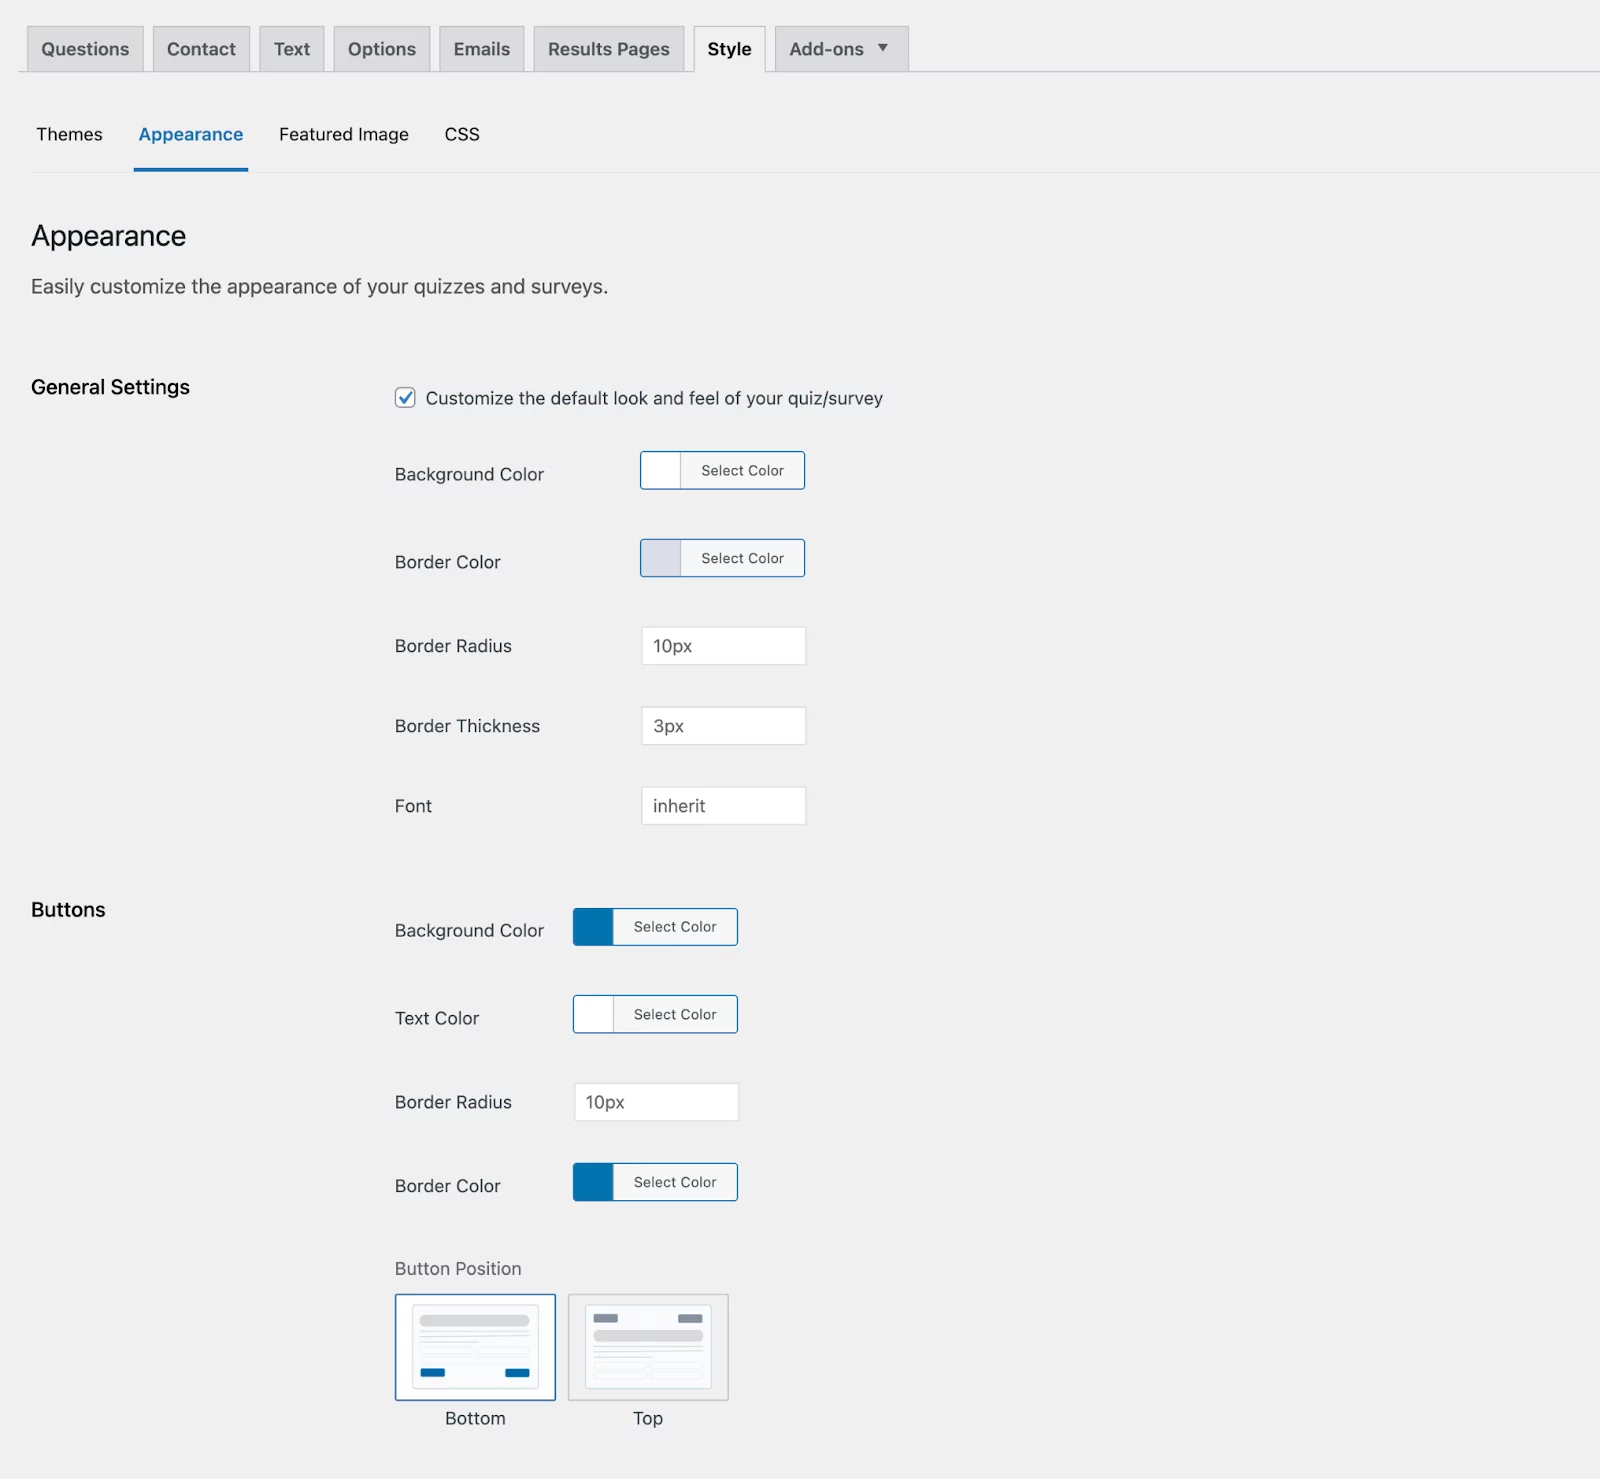1600x1479 pixels.
Task: Open the Emails tab
Action: pyautogui.click(x=482, y=49)
